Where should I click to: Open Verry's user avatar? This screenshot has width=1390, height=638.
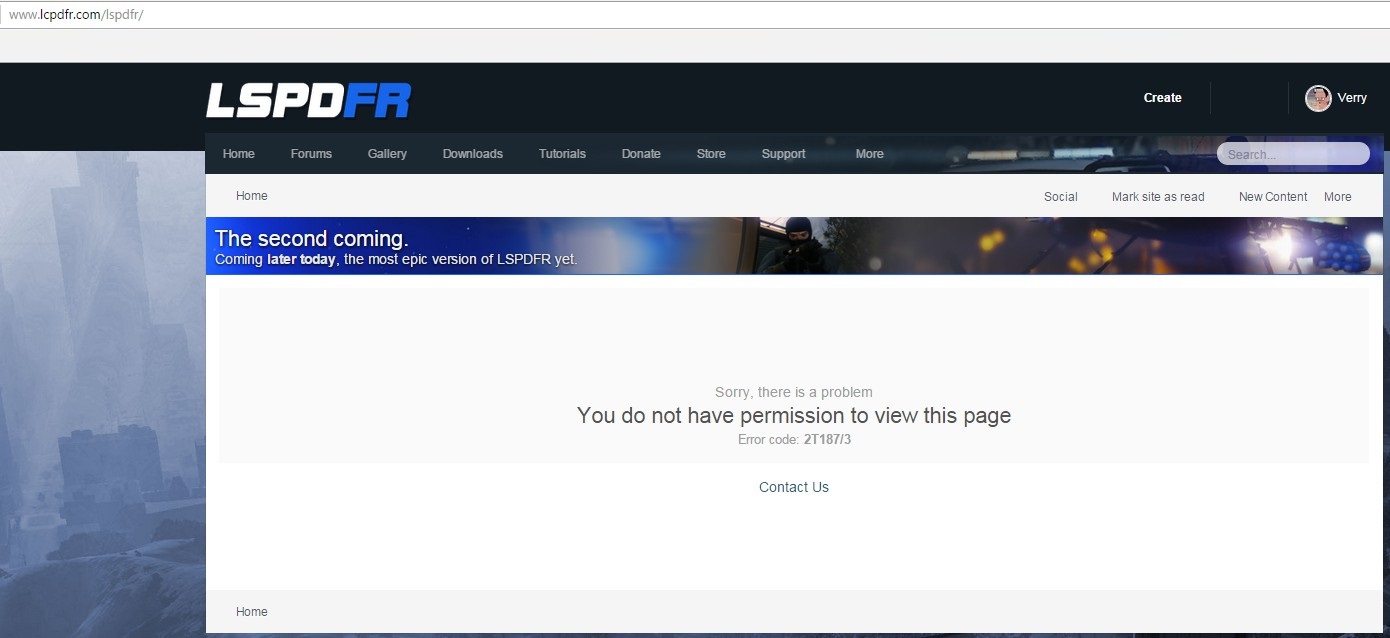[1318, 98]
